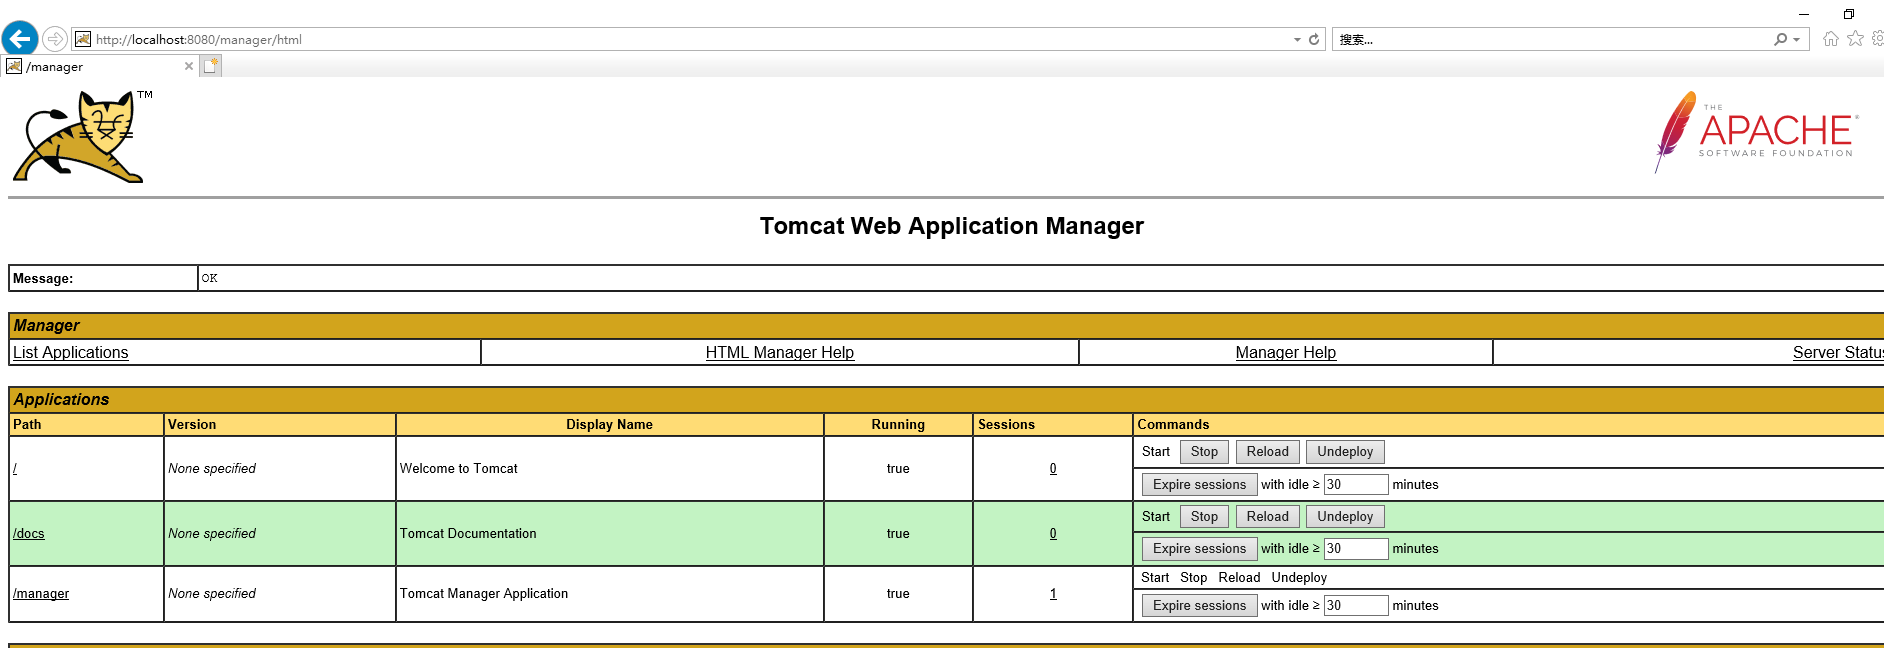Open the root / application path link
The height and width of the screenshot is (648, 1884).
click(15, 468)
